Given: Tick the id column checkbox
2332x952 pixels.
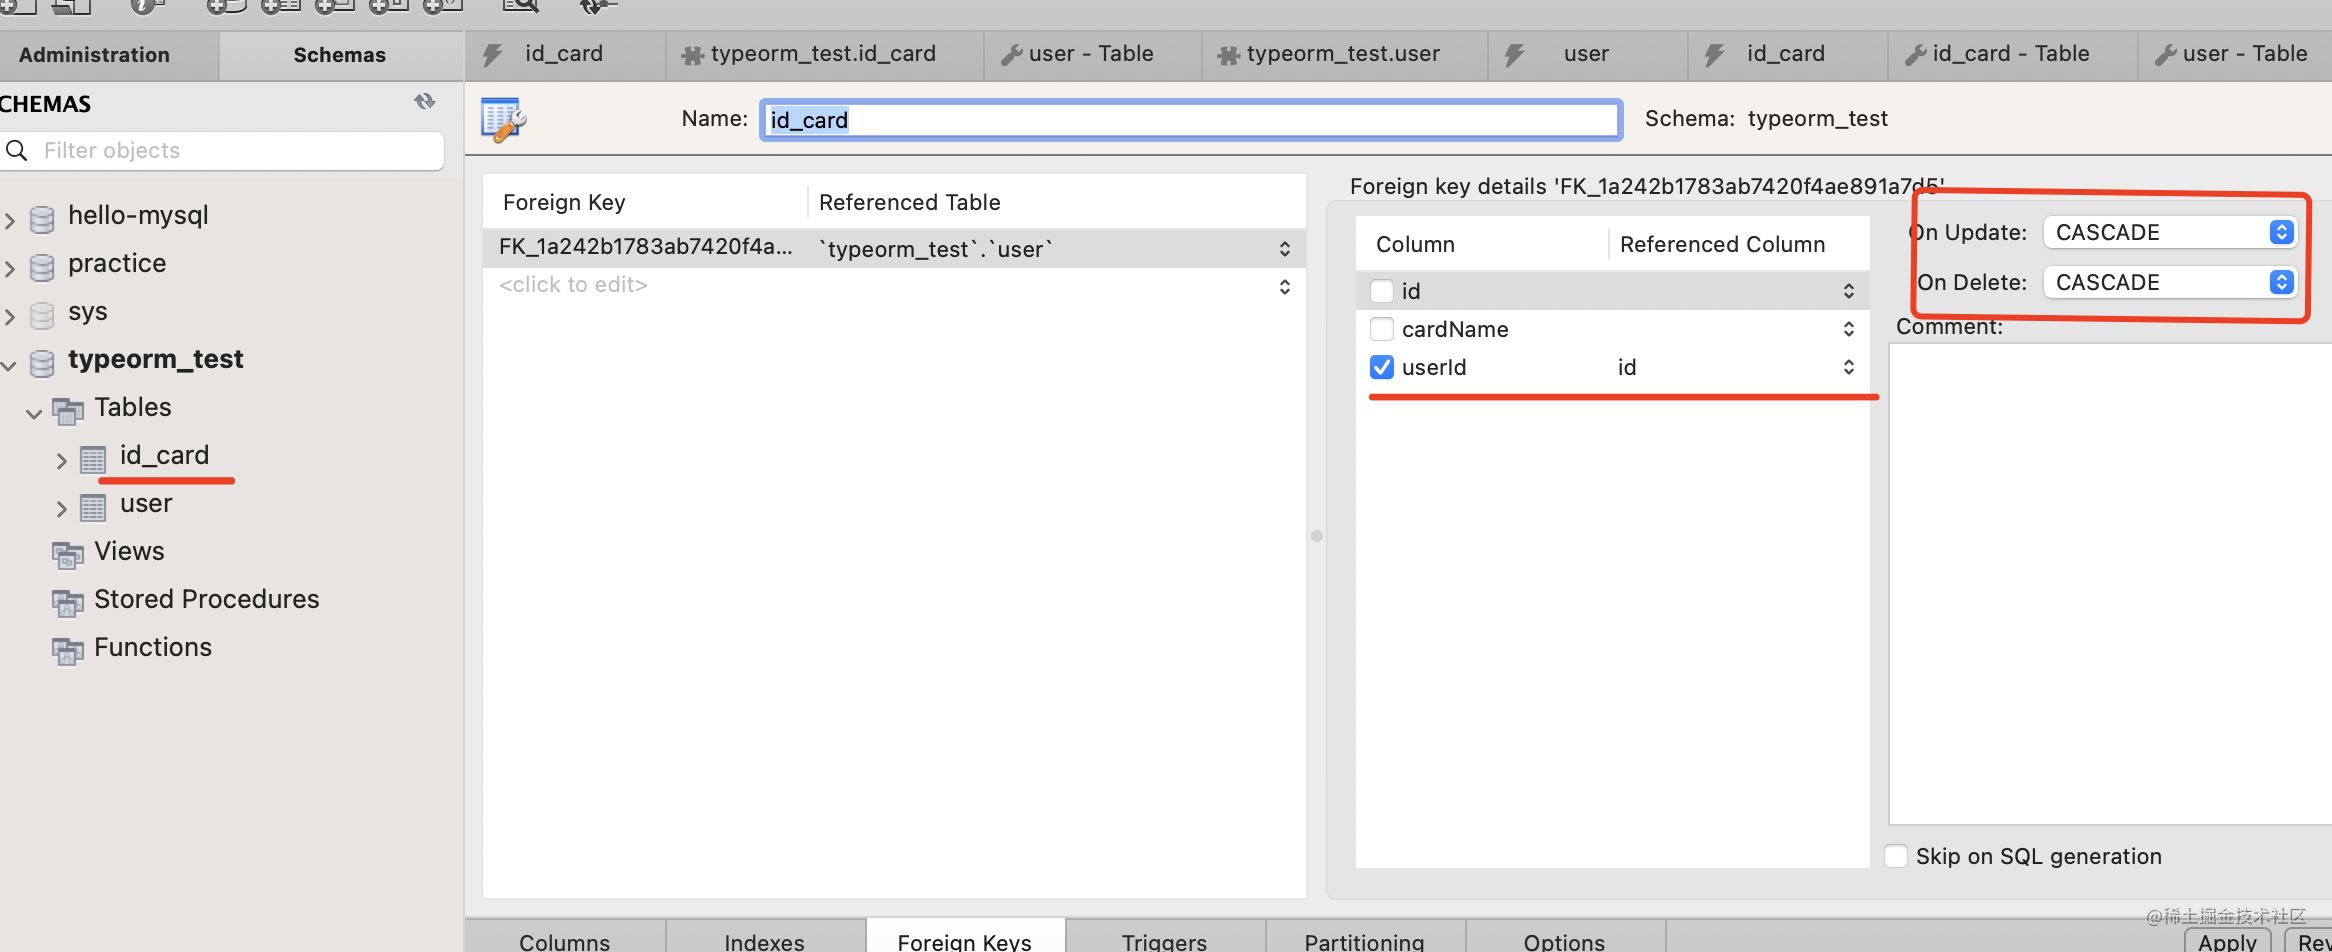Looking at the screenshot, I should coord(1382,291).
